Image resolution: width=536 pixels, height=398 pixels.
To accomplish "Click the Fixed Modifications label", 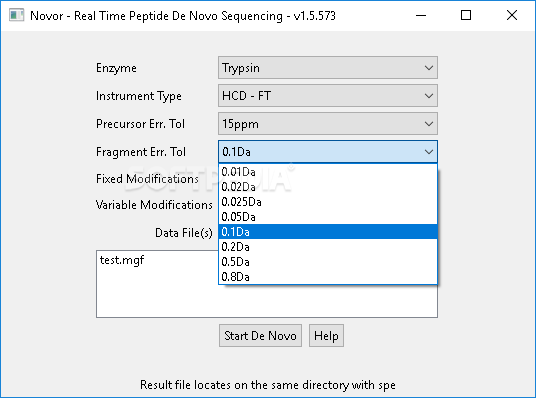I will pos(147,179).
